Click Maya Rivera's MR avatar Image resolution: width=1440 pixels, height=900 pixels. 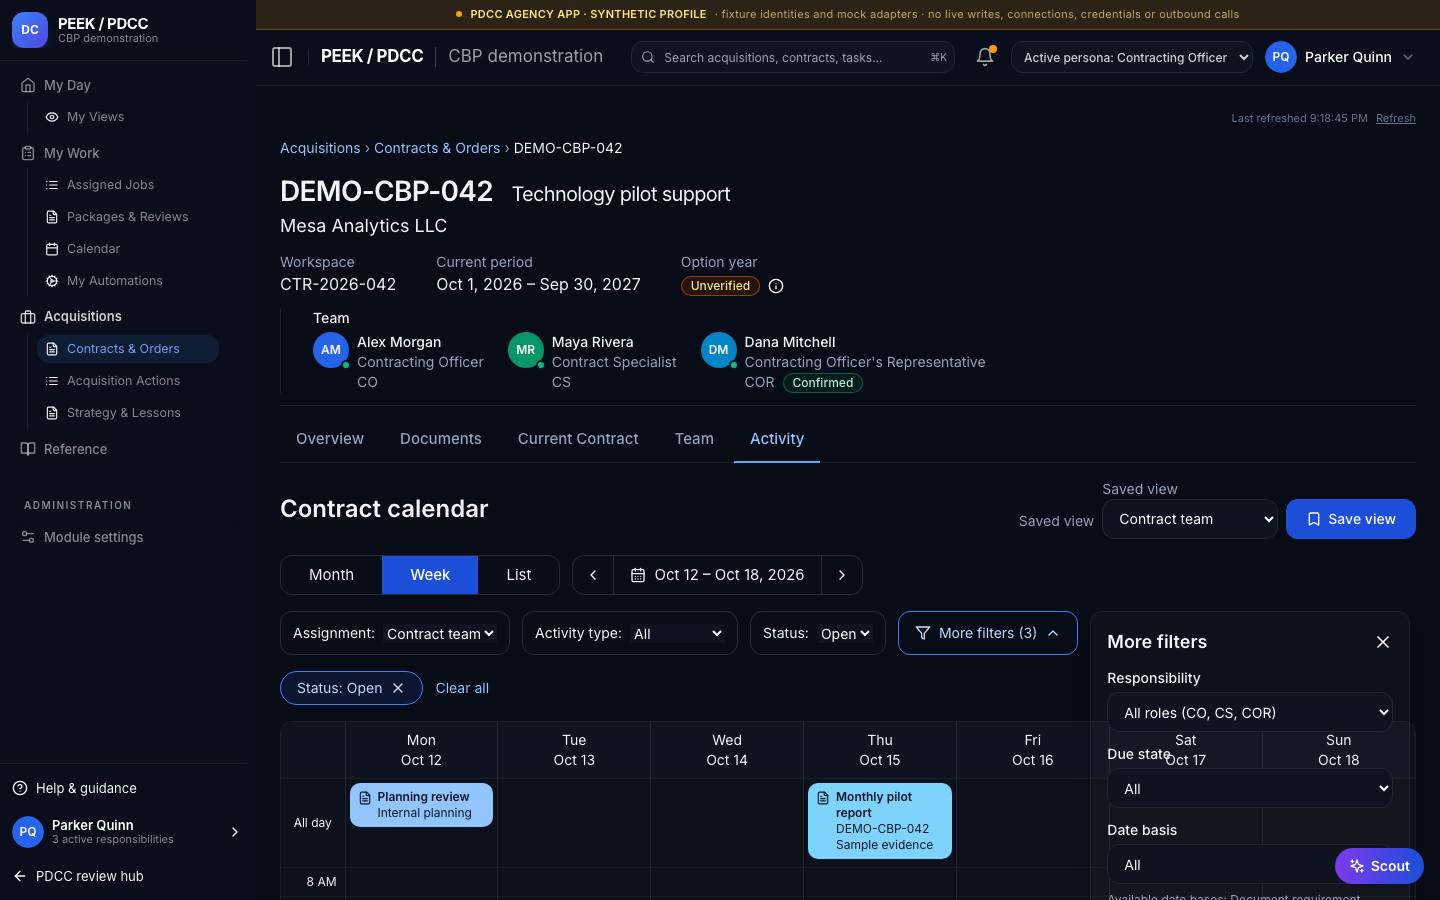pos(526,350)
